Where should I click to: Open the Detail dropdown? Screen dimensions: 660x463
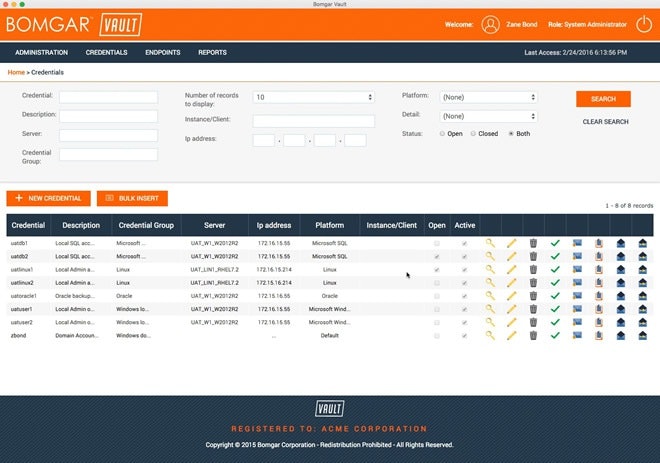click(488, 116)
